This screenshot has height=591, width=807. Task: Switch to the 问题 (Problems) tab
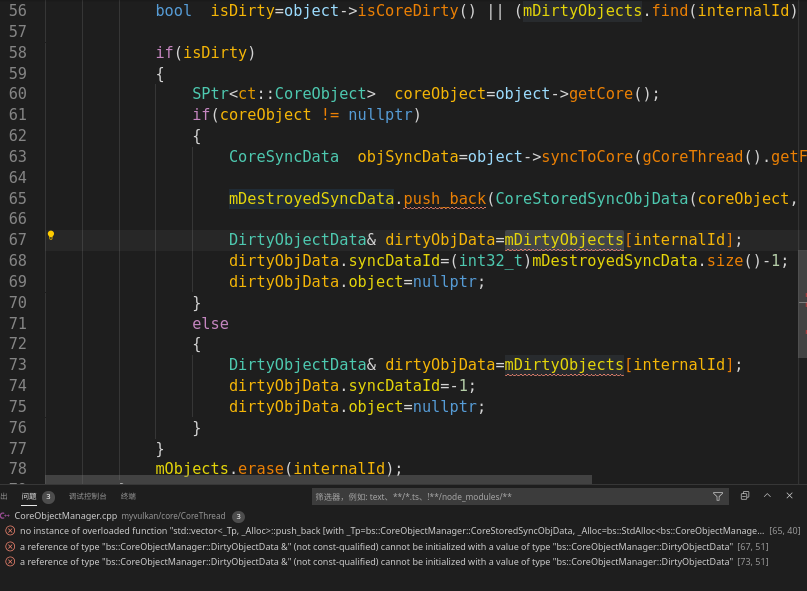pyautogui.click(x=29, y=496)
